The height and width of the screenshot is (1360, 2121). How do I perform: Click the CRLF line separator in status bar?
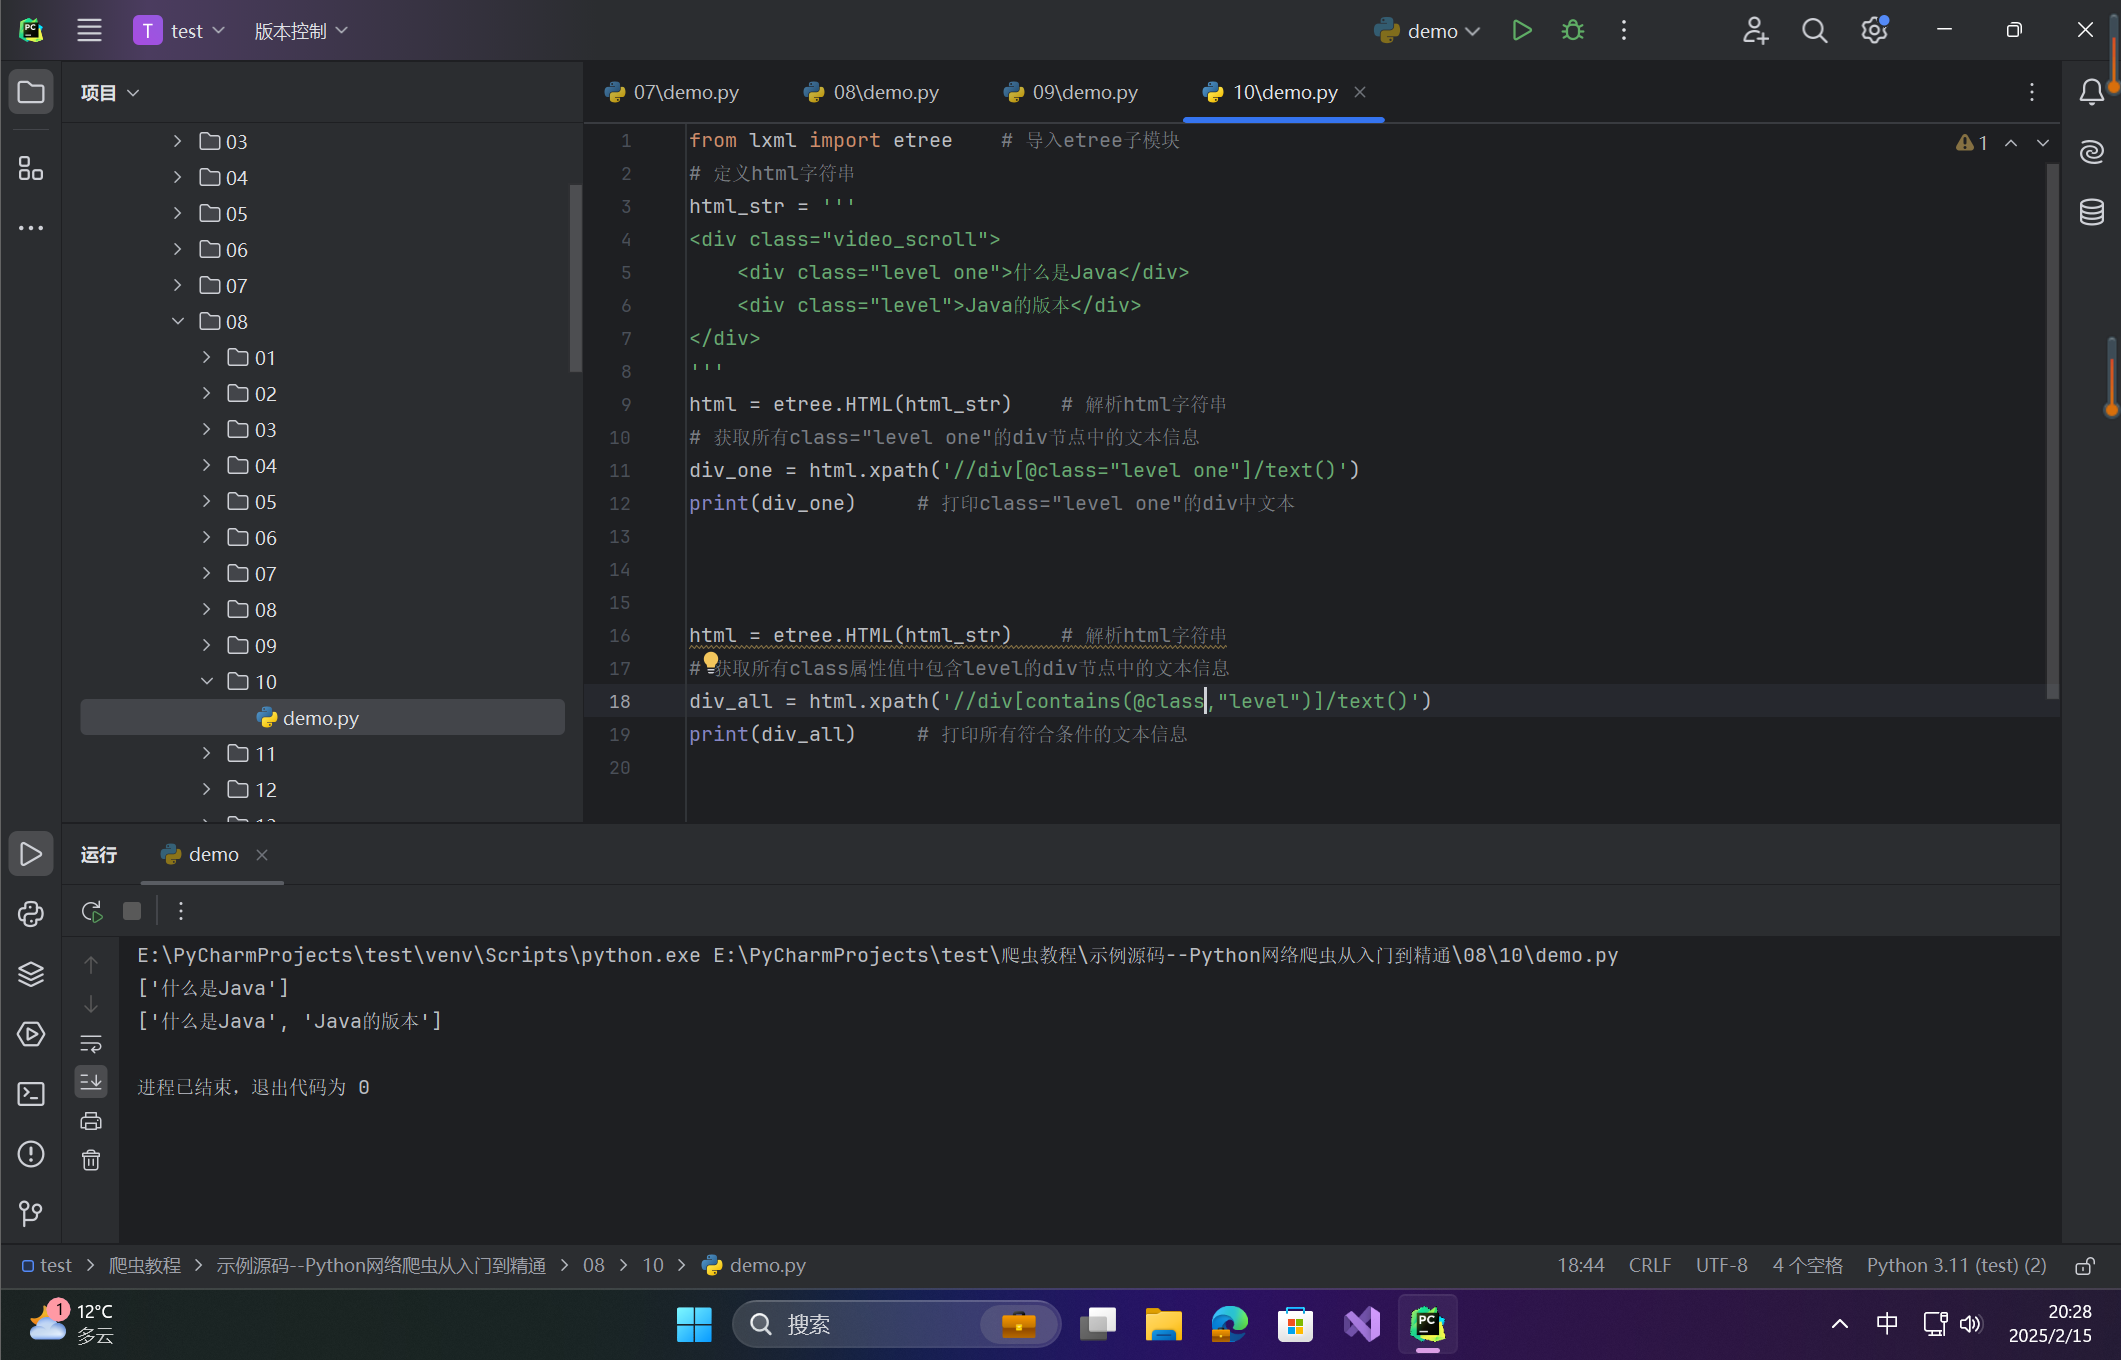click(x=1649, y=1265)
